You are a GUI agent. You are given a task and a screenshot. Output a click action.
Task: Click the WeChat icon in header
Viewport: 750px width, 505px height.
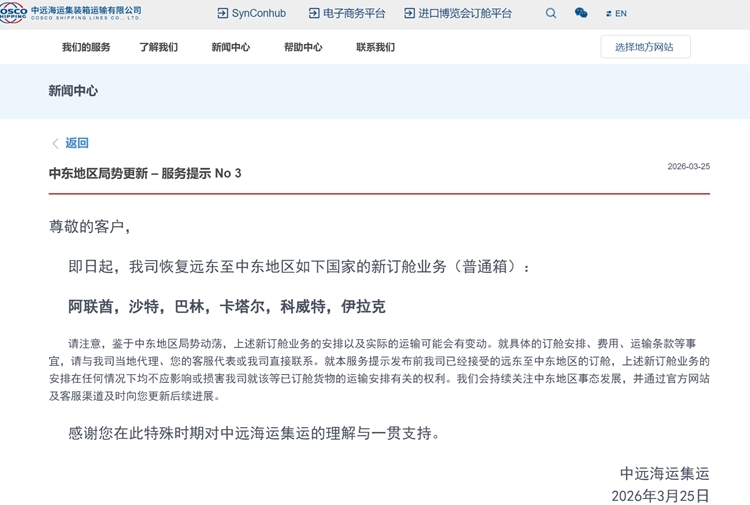pyautogui.click(x=581, y=13)
